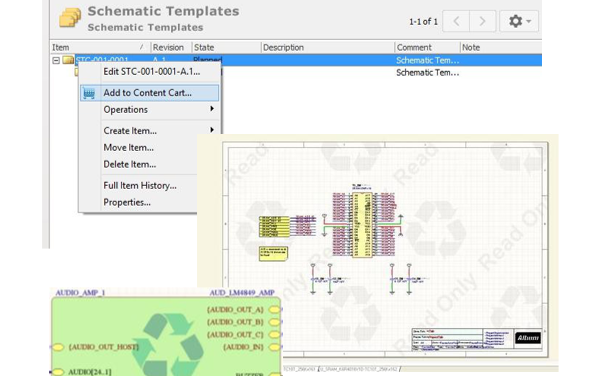The width and height of the screenshot is (602, 376).
Task: Open Full Item History
Action: [140, 186]
